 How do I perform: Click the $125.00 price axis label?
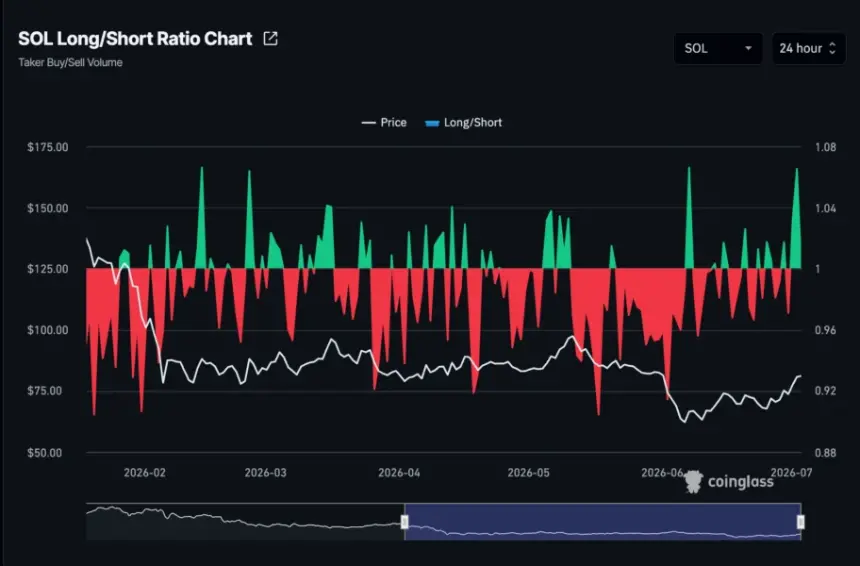(x=48, y=269)
